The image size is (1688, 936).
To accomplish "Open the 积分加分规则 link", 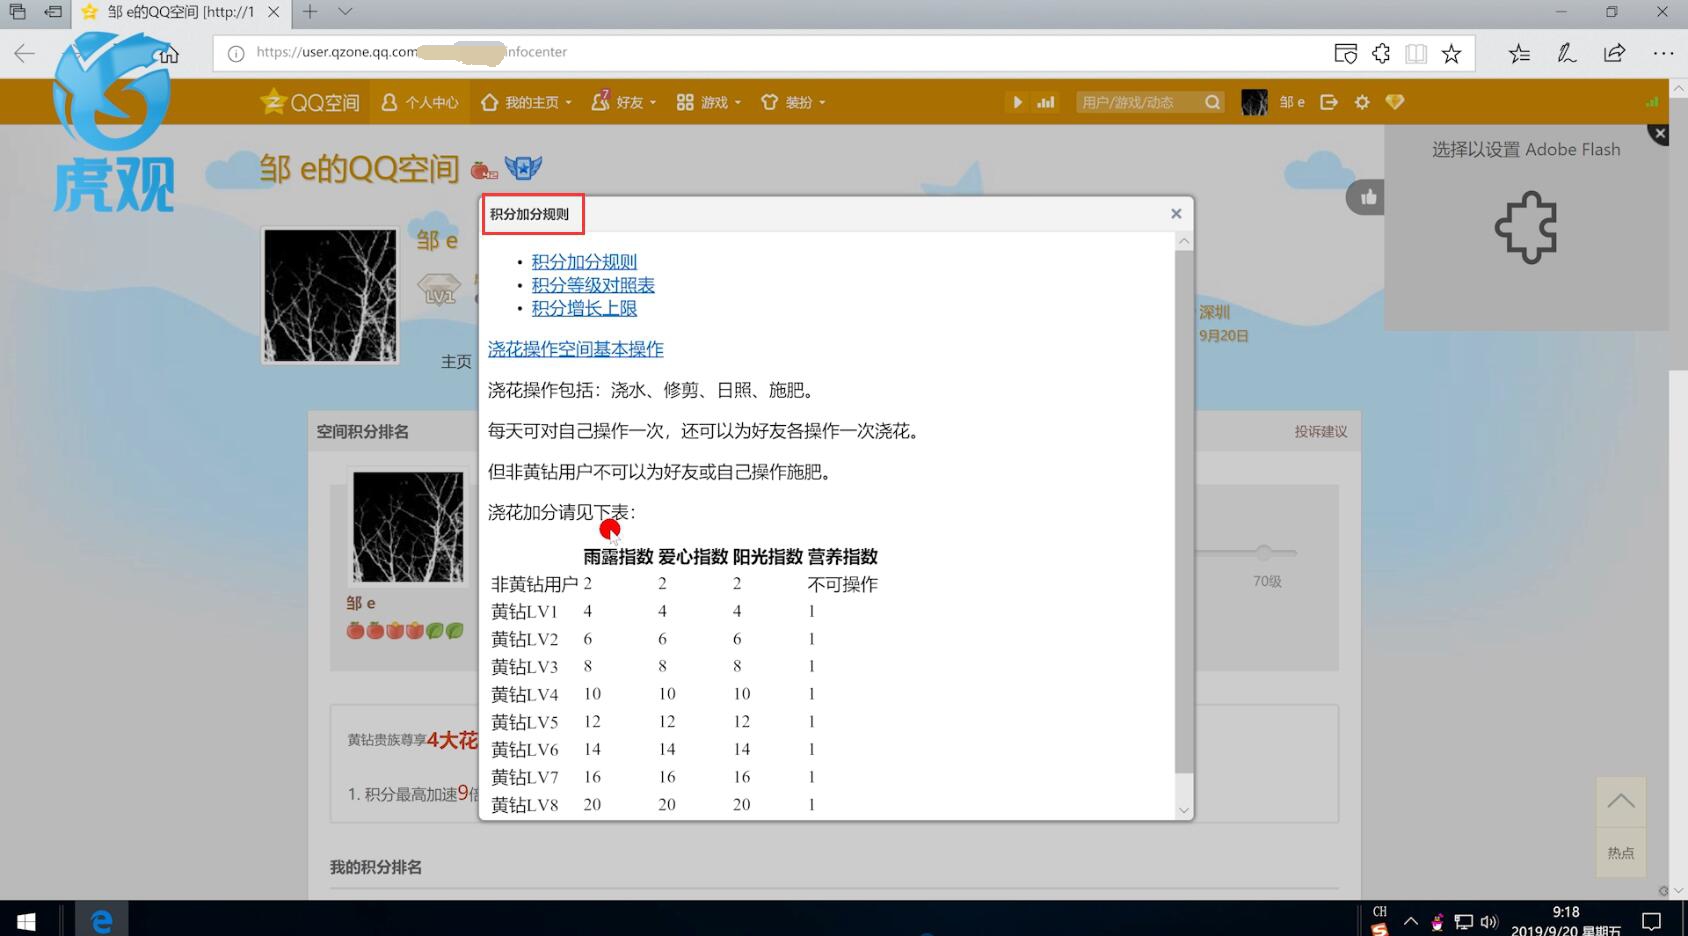I will 584,262.
